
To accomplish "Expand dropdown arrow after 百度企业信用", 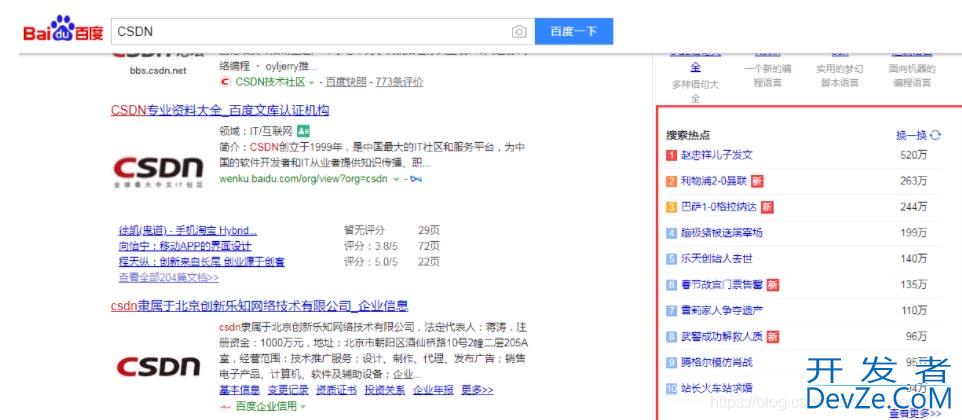I will click(302, 407).
